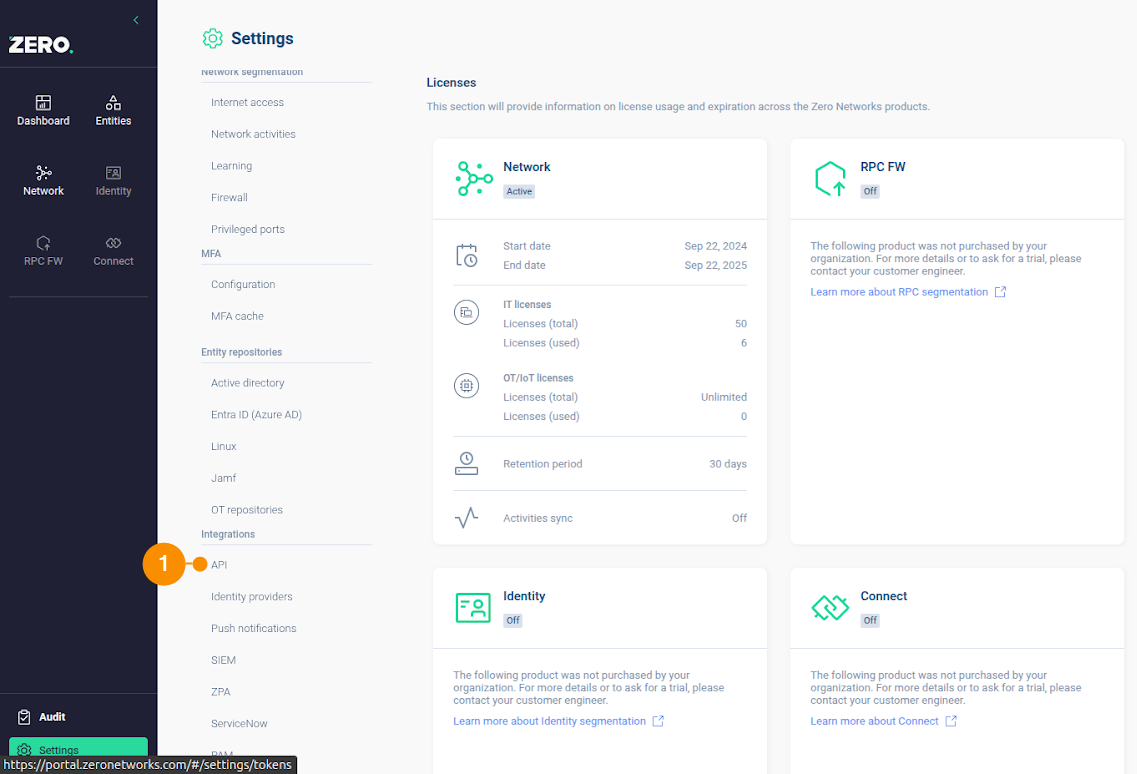Follow Learn more about Connect link

click(874, 721)
